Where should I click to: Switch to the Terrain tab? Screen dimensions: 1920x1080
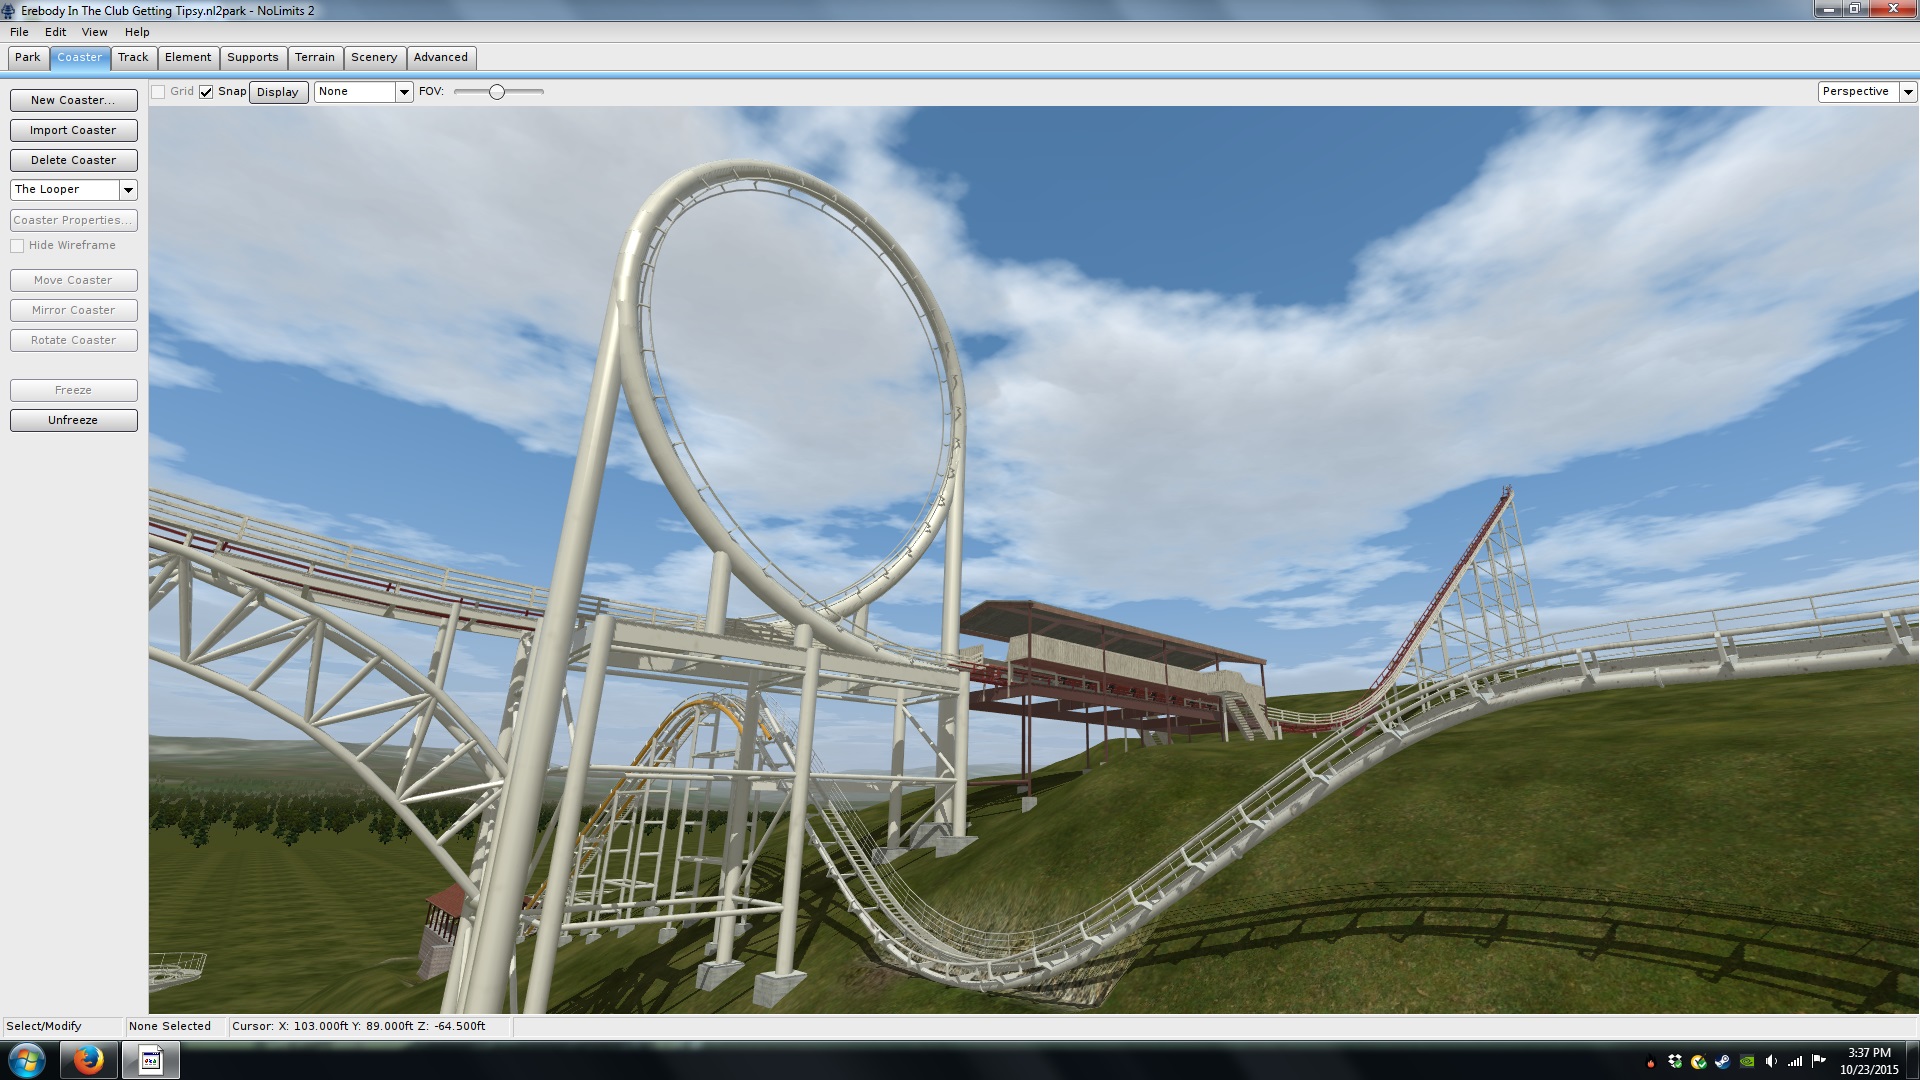315,57
